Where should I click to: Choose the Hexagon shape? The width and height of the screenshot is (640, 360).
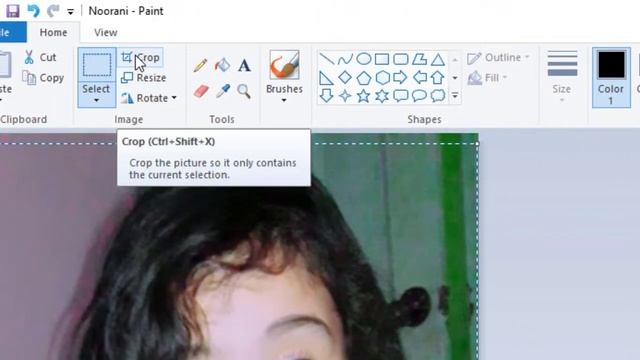pos(382,78)
